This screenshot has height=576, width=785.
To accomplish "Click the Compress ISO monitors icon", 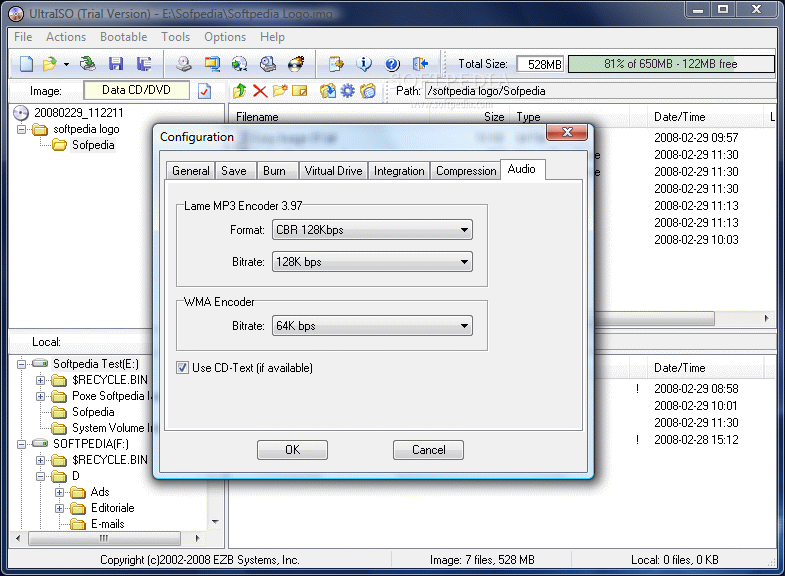I will pos(212,64).
